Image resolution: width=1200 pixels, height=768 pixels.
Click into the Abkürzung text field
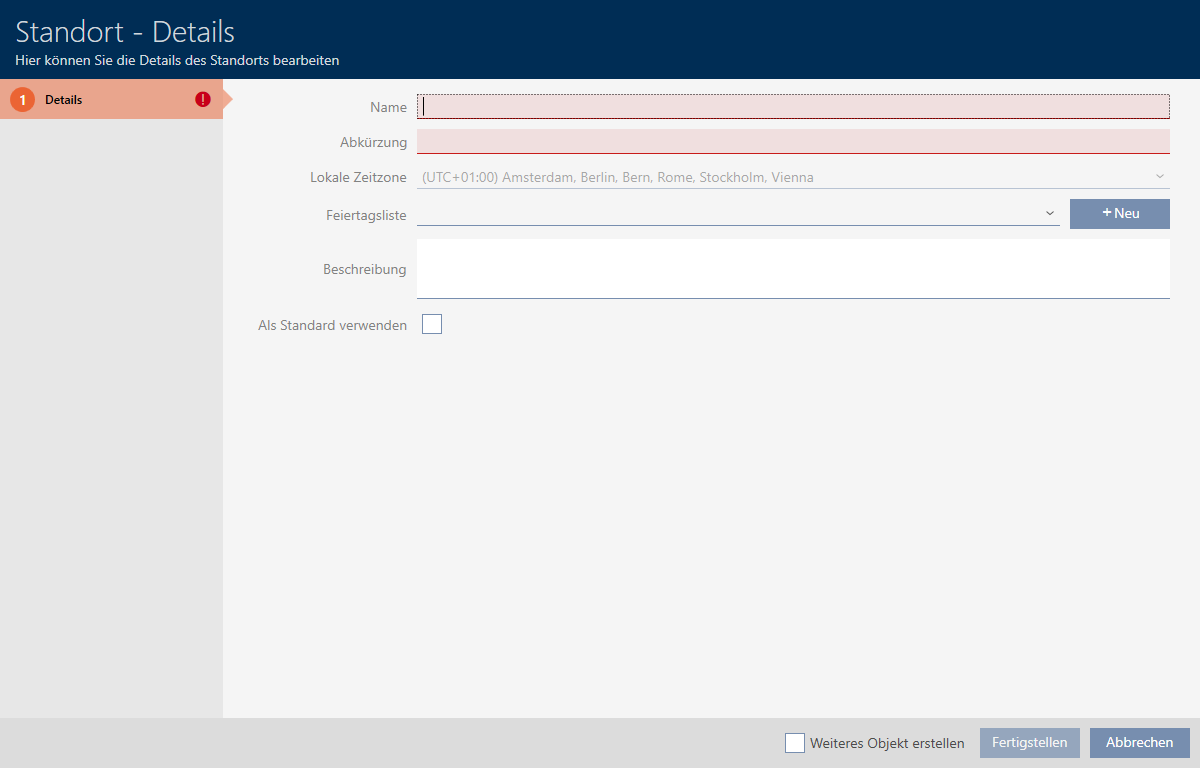coord(792,141)
